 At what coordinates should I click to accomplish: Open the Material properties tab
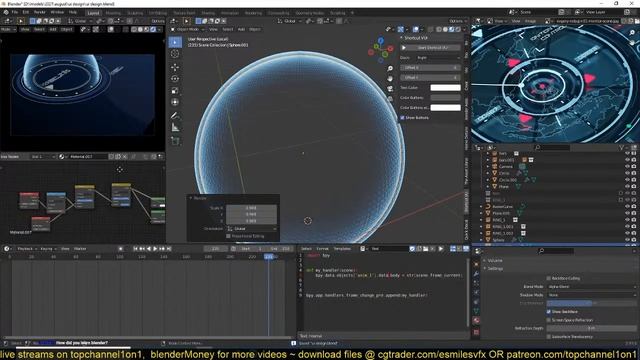476,321
